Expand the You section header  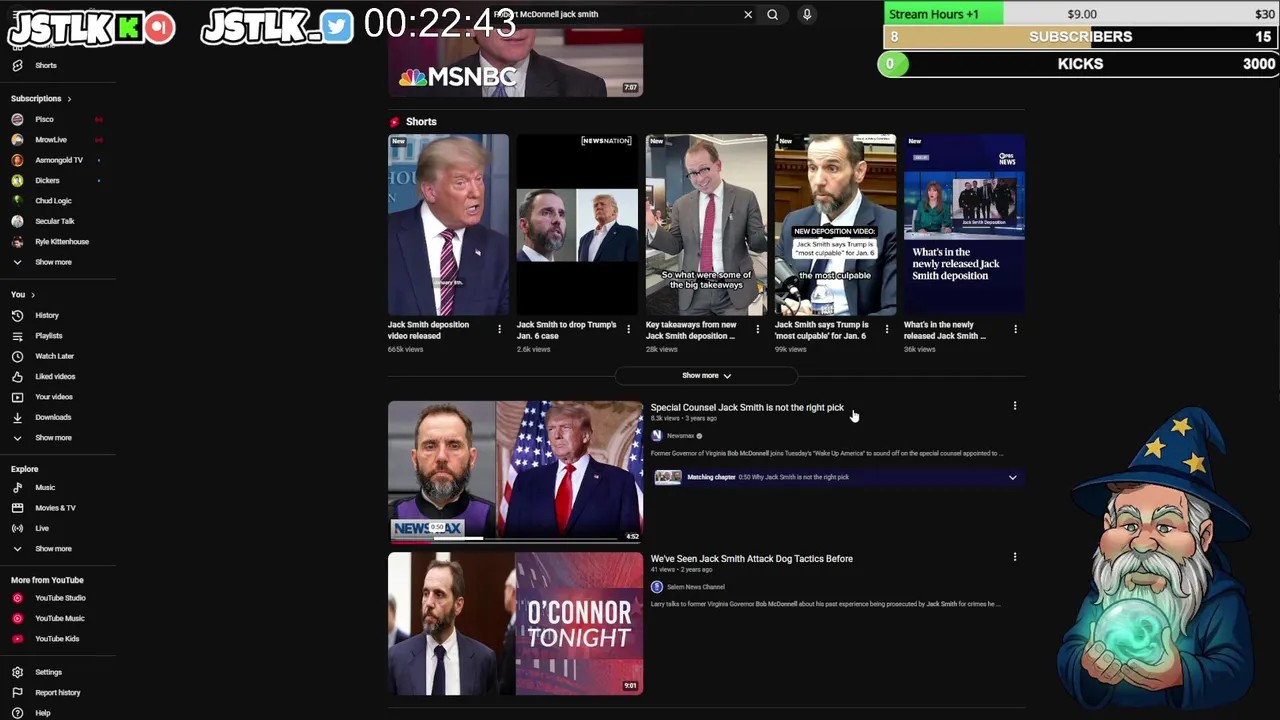[x=23, y=294]
